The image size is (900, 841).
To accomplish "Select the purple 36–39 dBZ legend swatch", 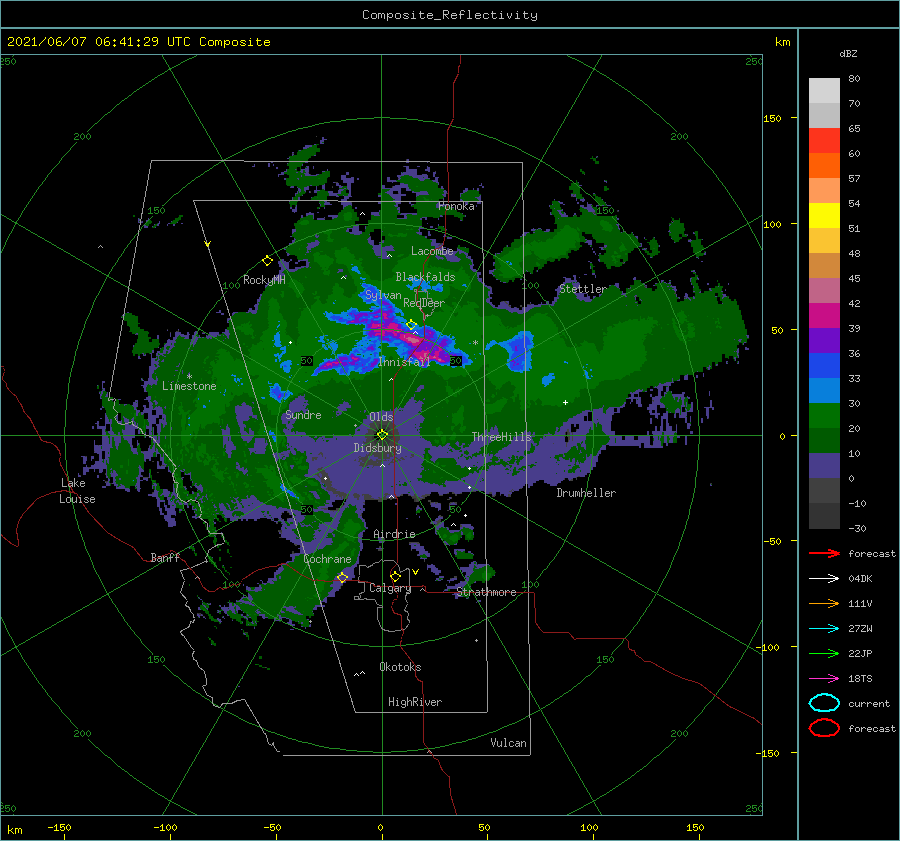I will tap(824, 340).
